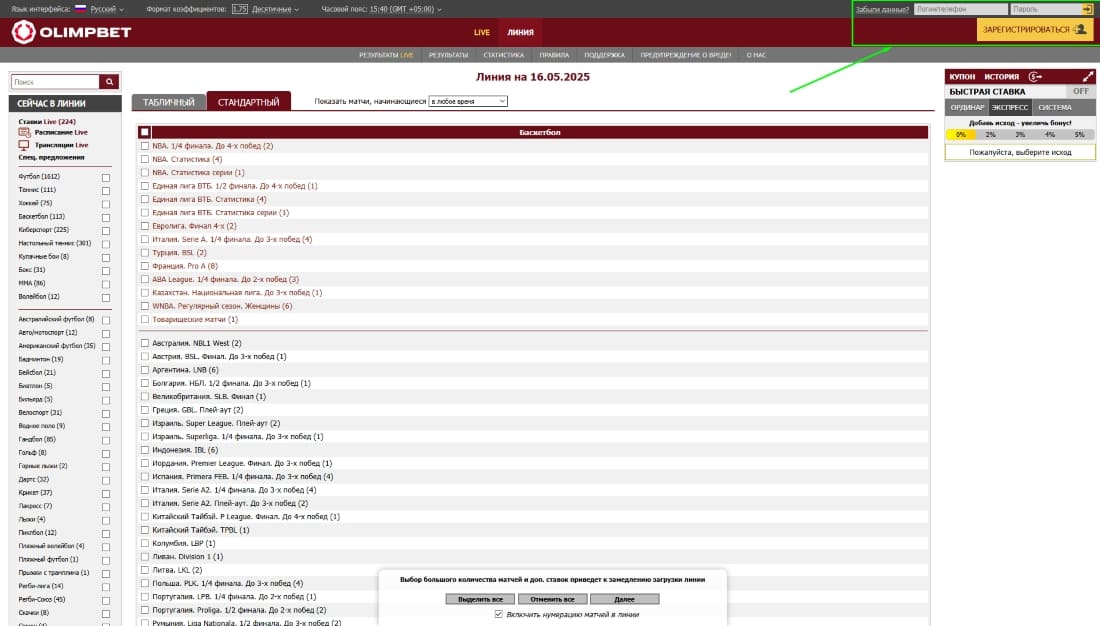Select the Ординар bet type
Viewport: 1100px width, 626px height.
click(x=967, y=107)
